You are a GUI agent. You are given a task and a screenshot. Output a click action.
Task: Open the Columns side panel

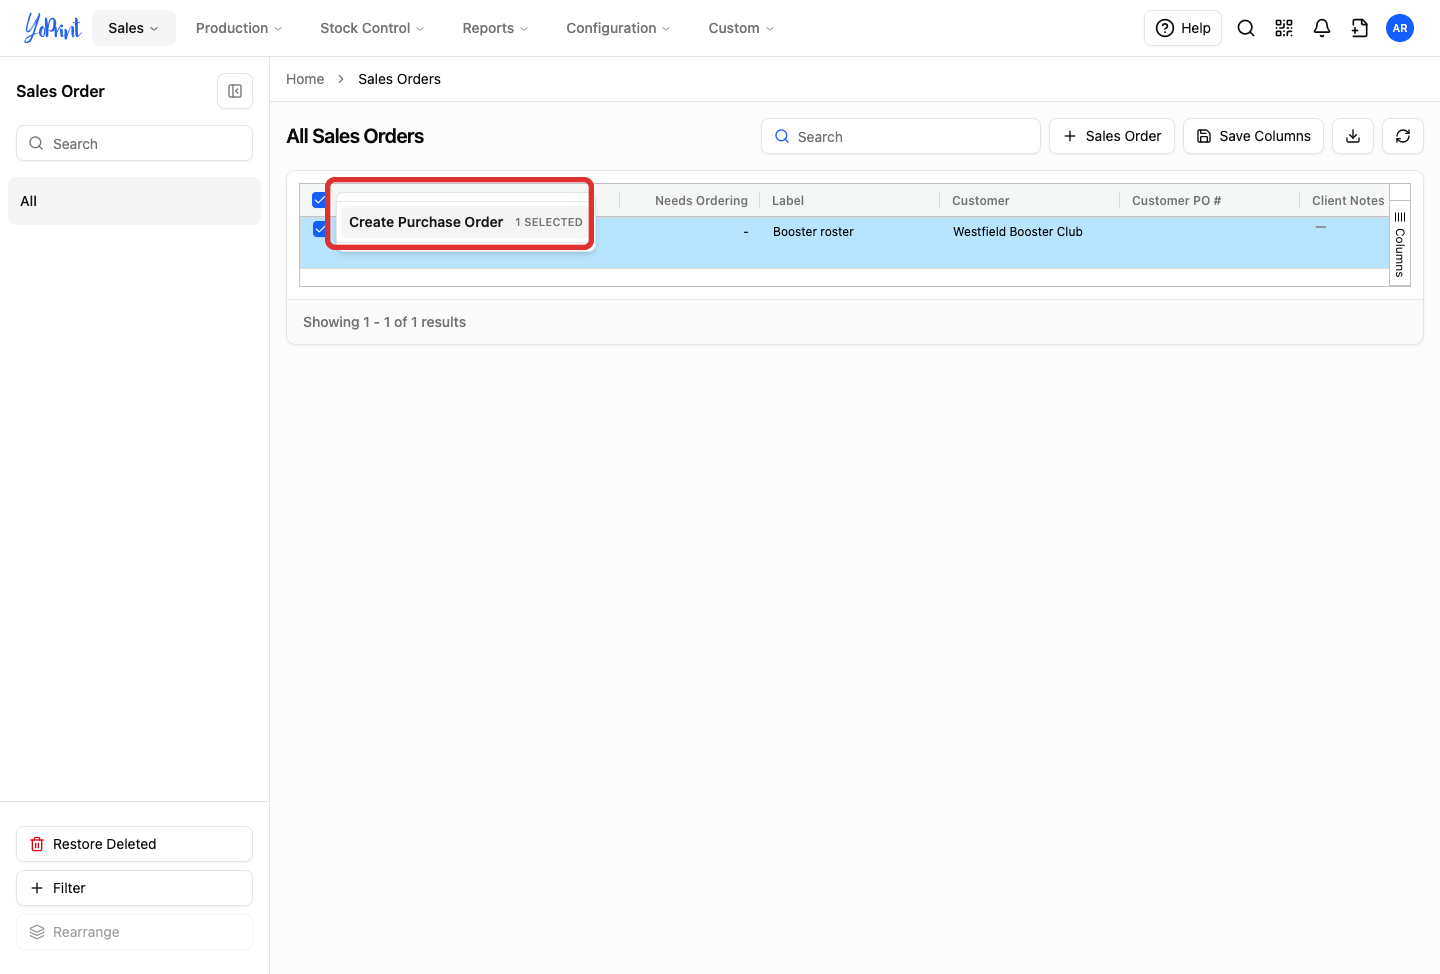pyautogui.click(x=1400, y=244)
